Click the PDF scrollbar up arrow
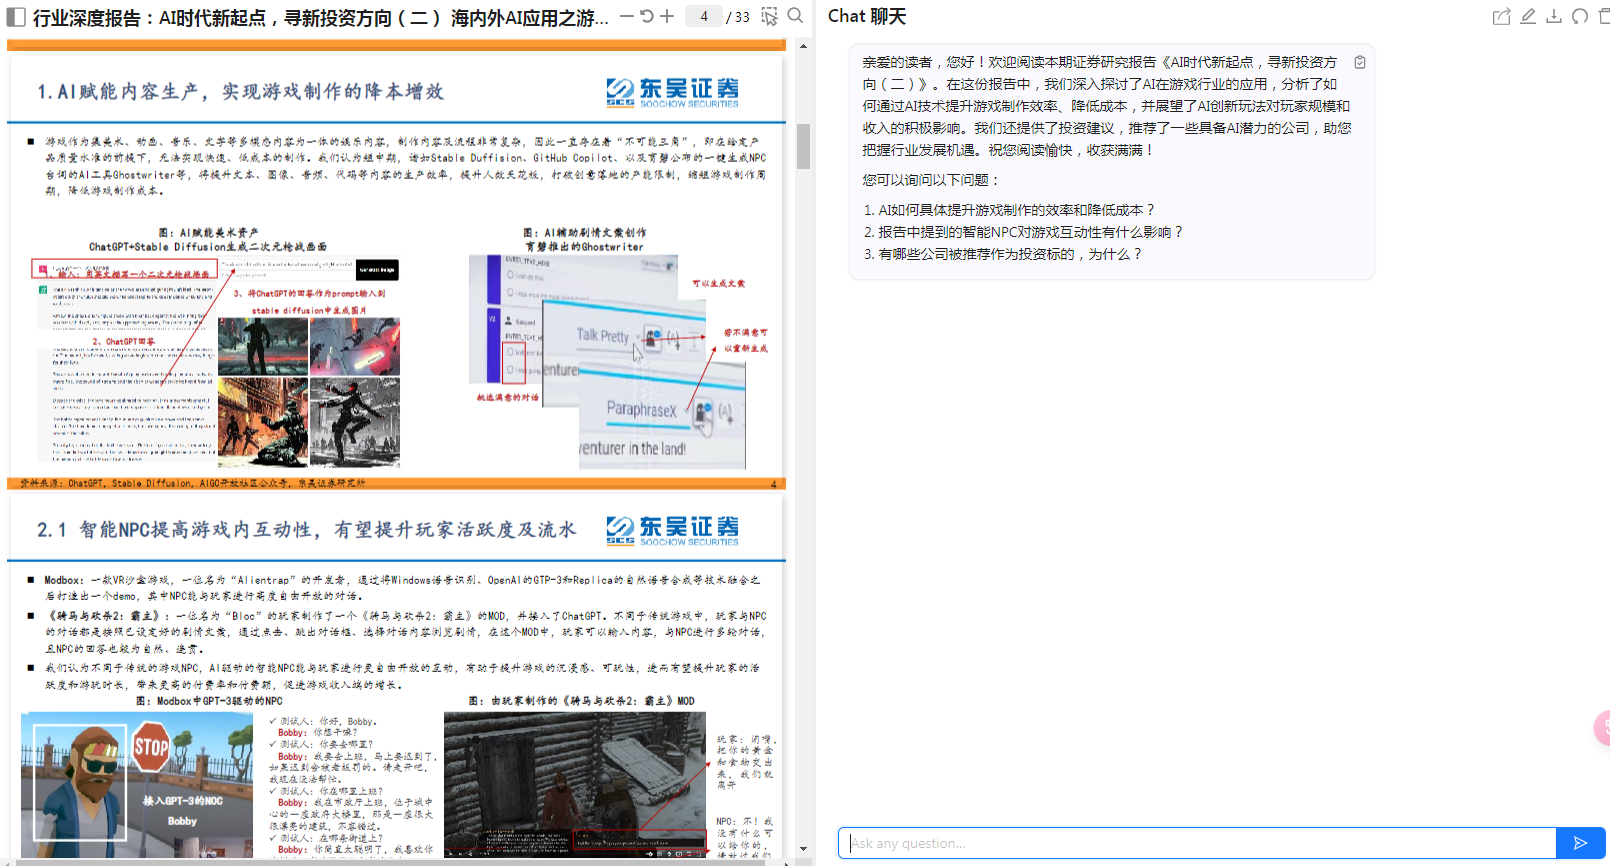The height and width of the screenshot is (866, 1610). point(803,46)
